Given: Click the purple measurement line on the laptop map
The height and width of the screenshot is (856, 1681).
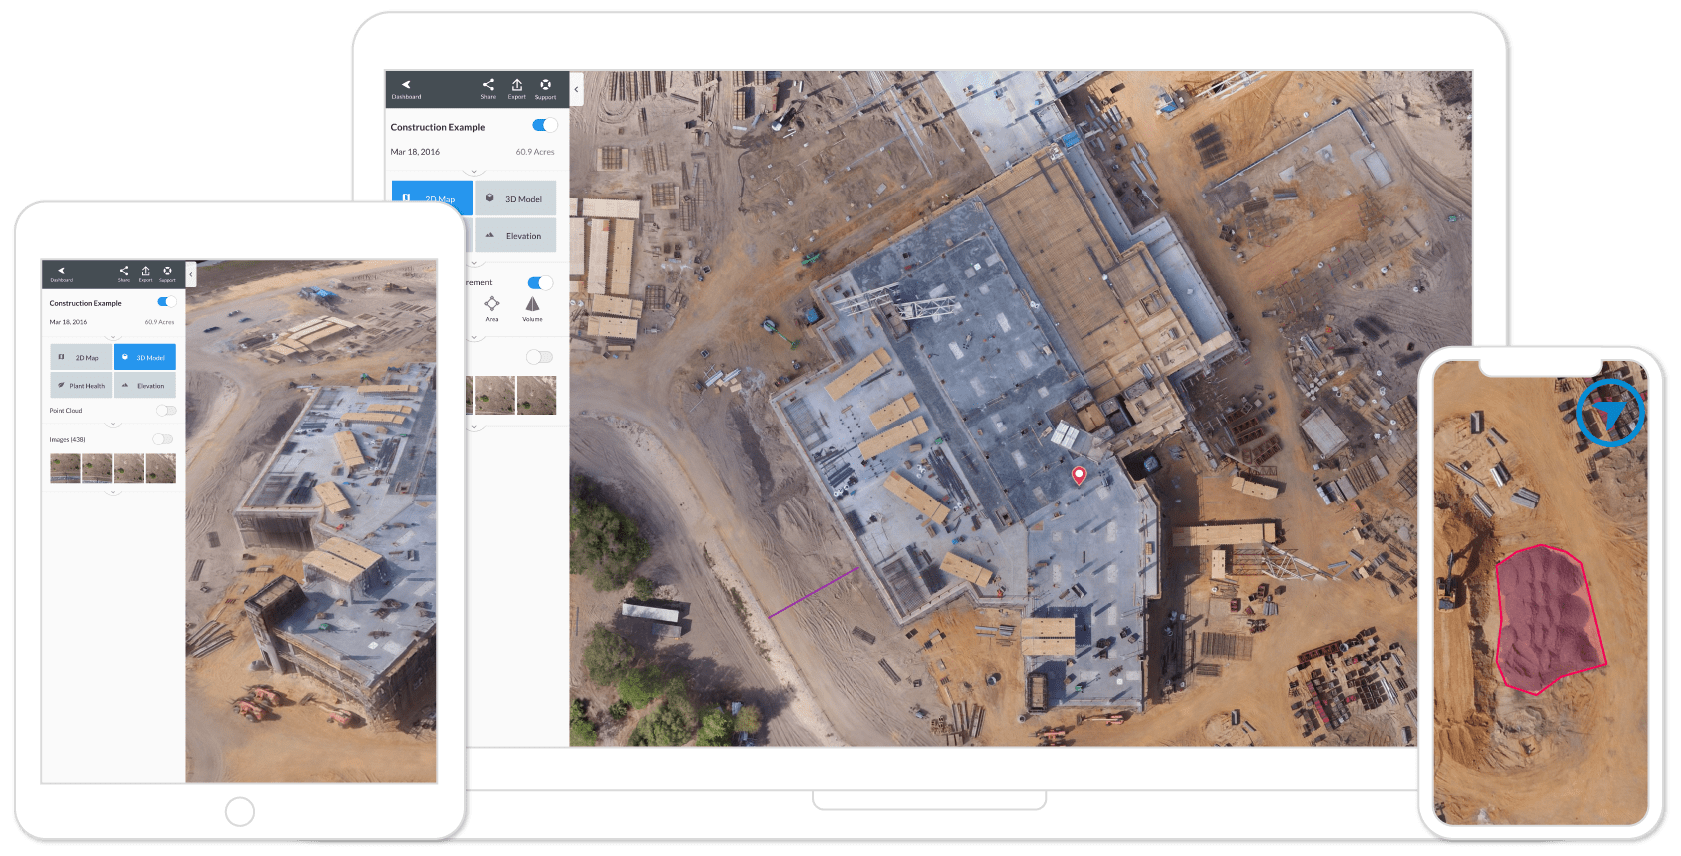Looking at the screenshot, I should (813, 592).
